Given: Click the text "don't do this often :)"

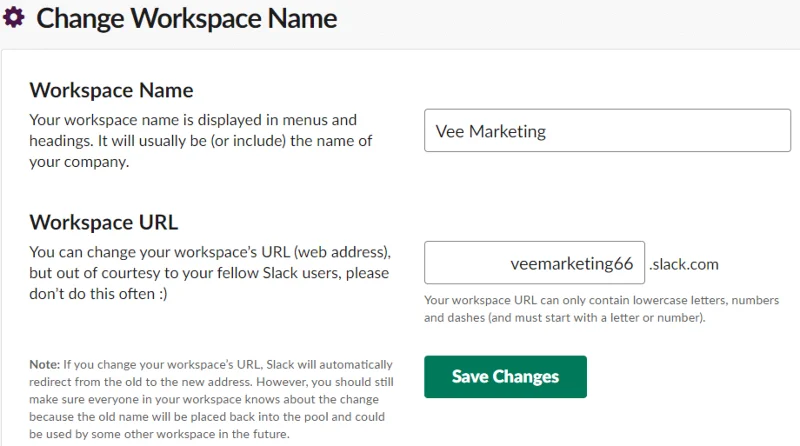Looking at the screenshot, I should click(98, 294).
